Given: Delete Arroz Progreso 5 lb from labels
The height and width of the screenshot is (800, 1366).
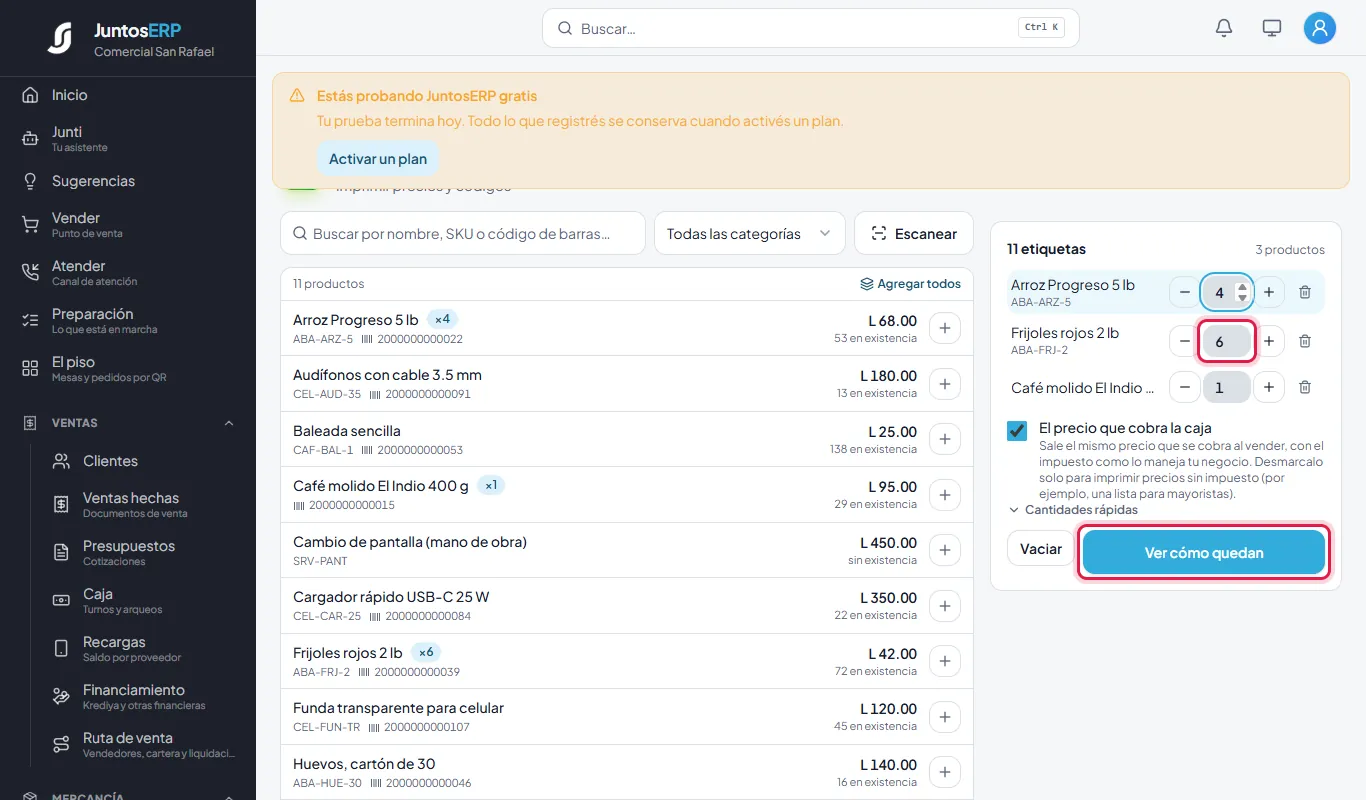Looking at the screenshot, I should tap(1305, 292).
